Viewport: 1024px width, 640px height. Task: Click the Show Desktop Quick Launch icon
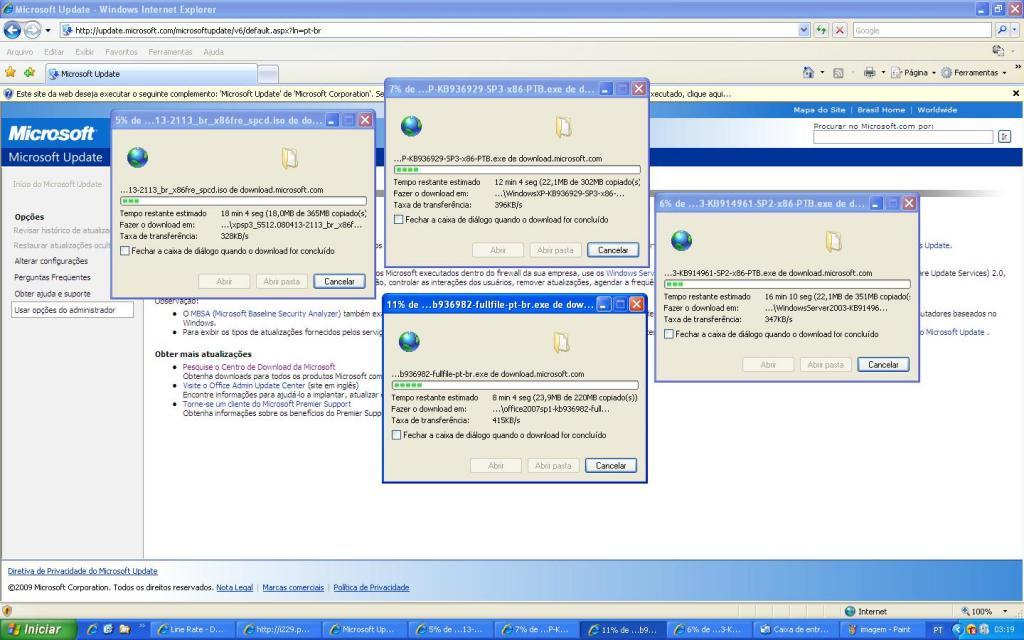pos(108,630)
